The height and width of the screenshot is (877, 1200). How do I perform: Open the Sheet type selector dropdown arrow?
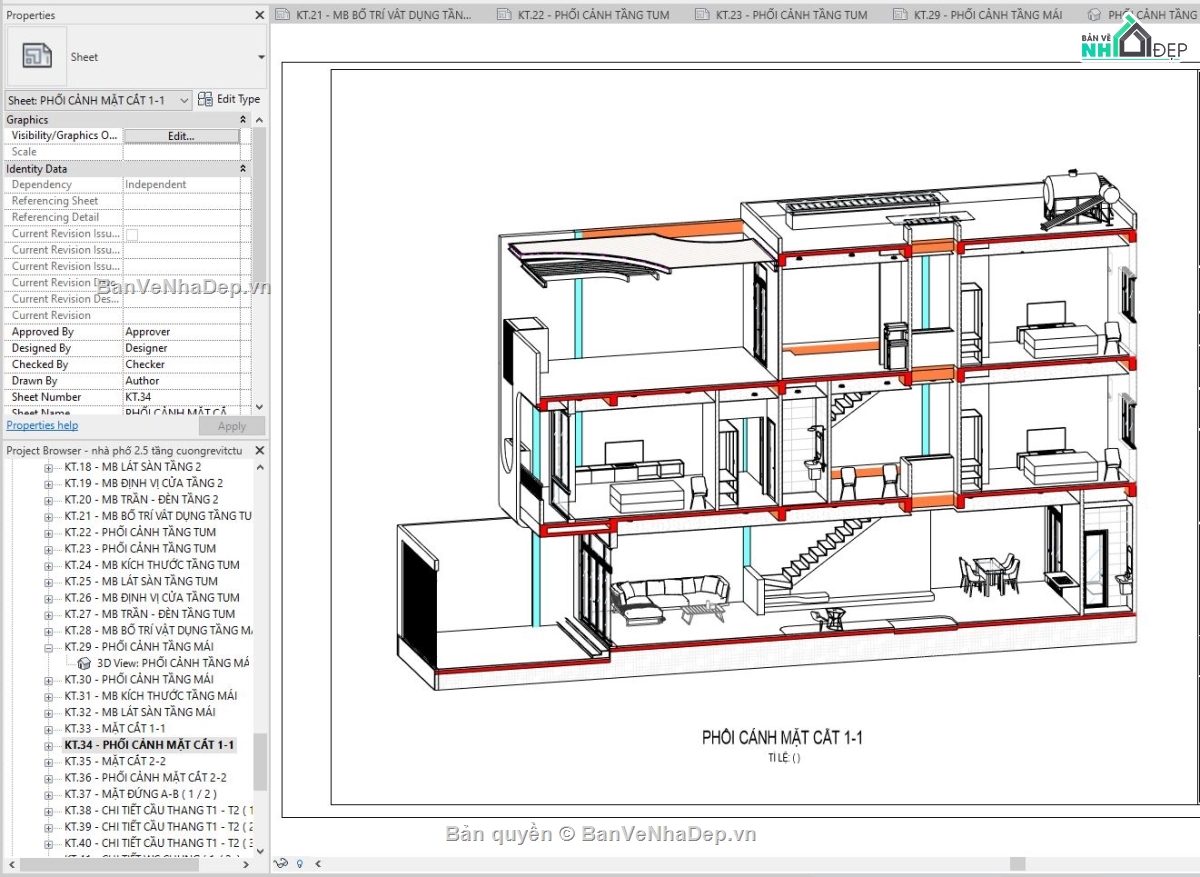coord(261,58)
